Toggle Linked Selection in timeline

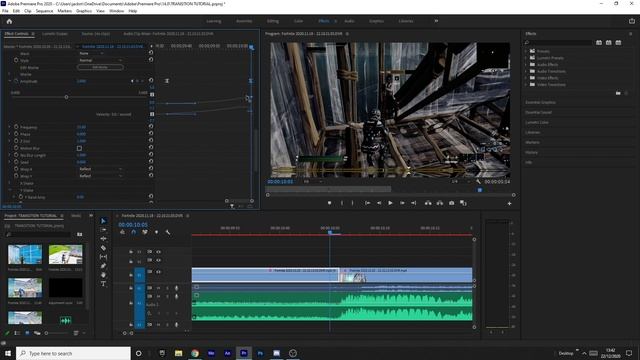(x=145, y=232)
